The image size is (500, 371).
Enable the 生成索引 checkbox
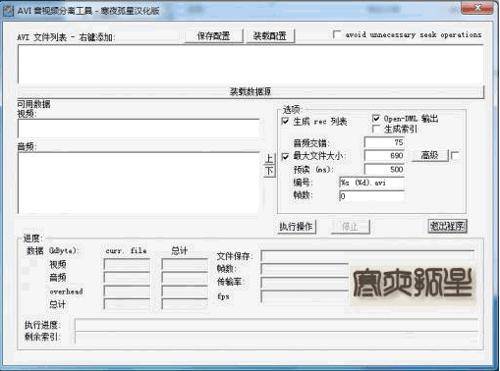[x=376, y=129]
